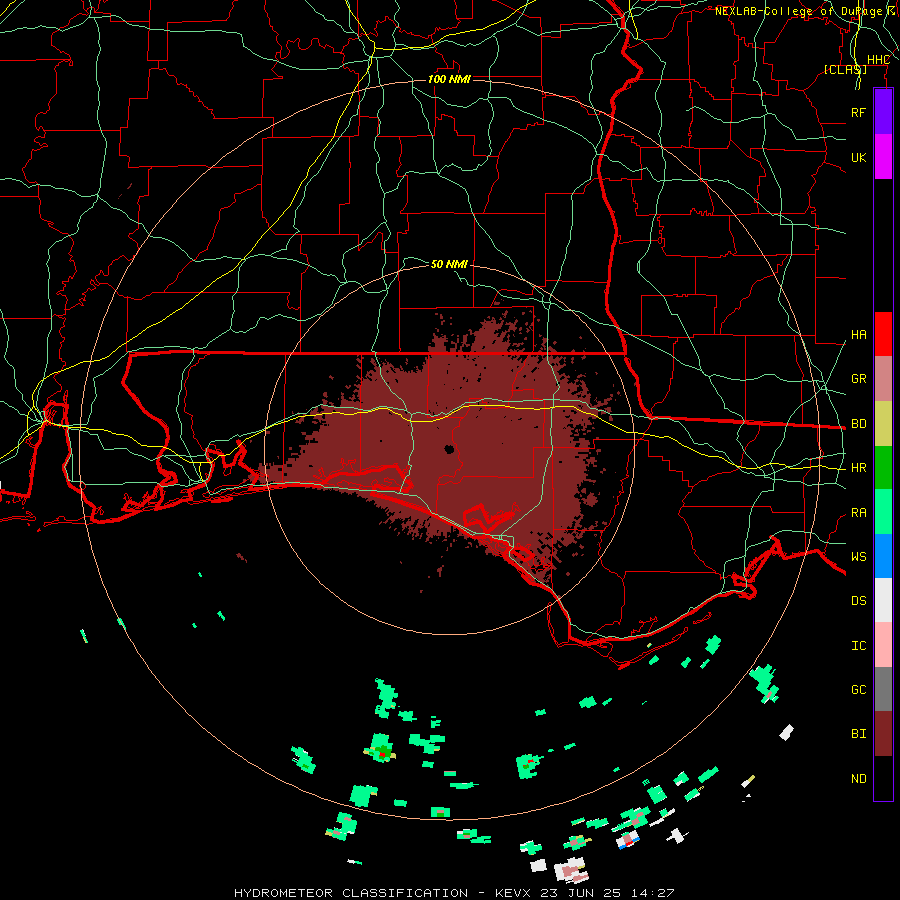This screenshot has width=900, height=900.
Task: Click the HR dark green legend swatch
Action: coord(883,467)
